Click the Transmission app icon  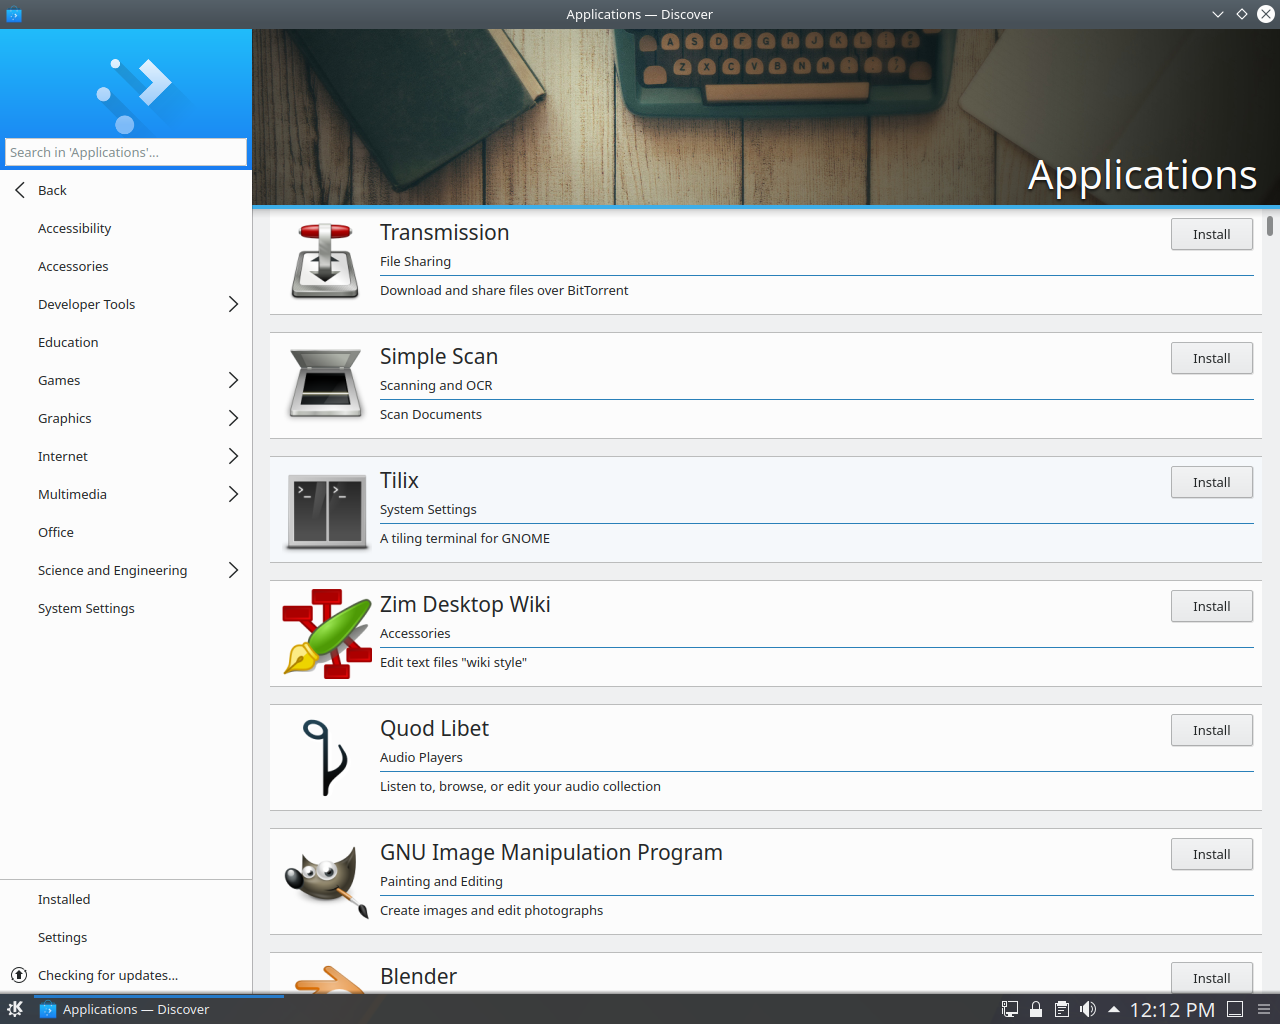pyautogui.click(x=325, y=261)
